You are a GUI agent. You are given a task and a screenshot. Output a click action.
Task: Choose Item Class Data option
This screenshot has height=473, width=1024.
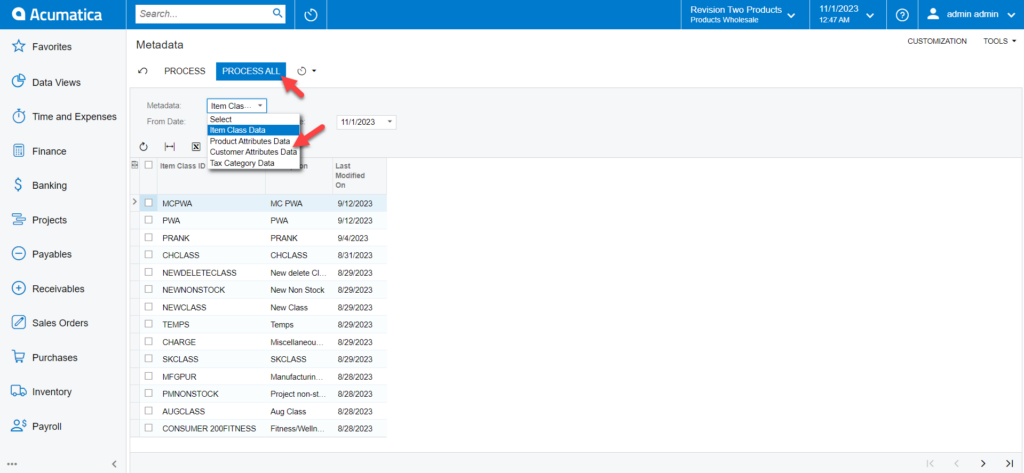coord(253,130)
